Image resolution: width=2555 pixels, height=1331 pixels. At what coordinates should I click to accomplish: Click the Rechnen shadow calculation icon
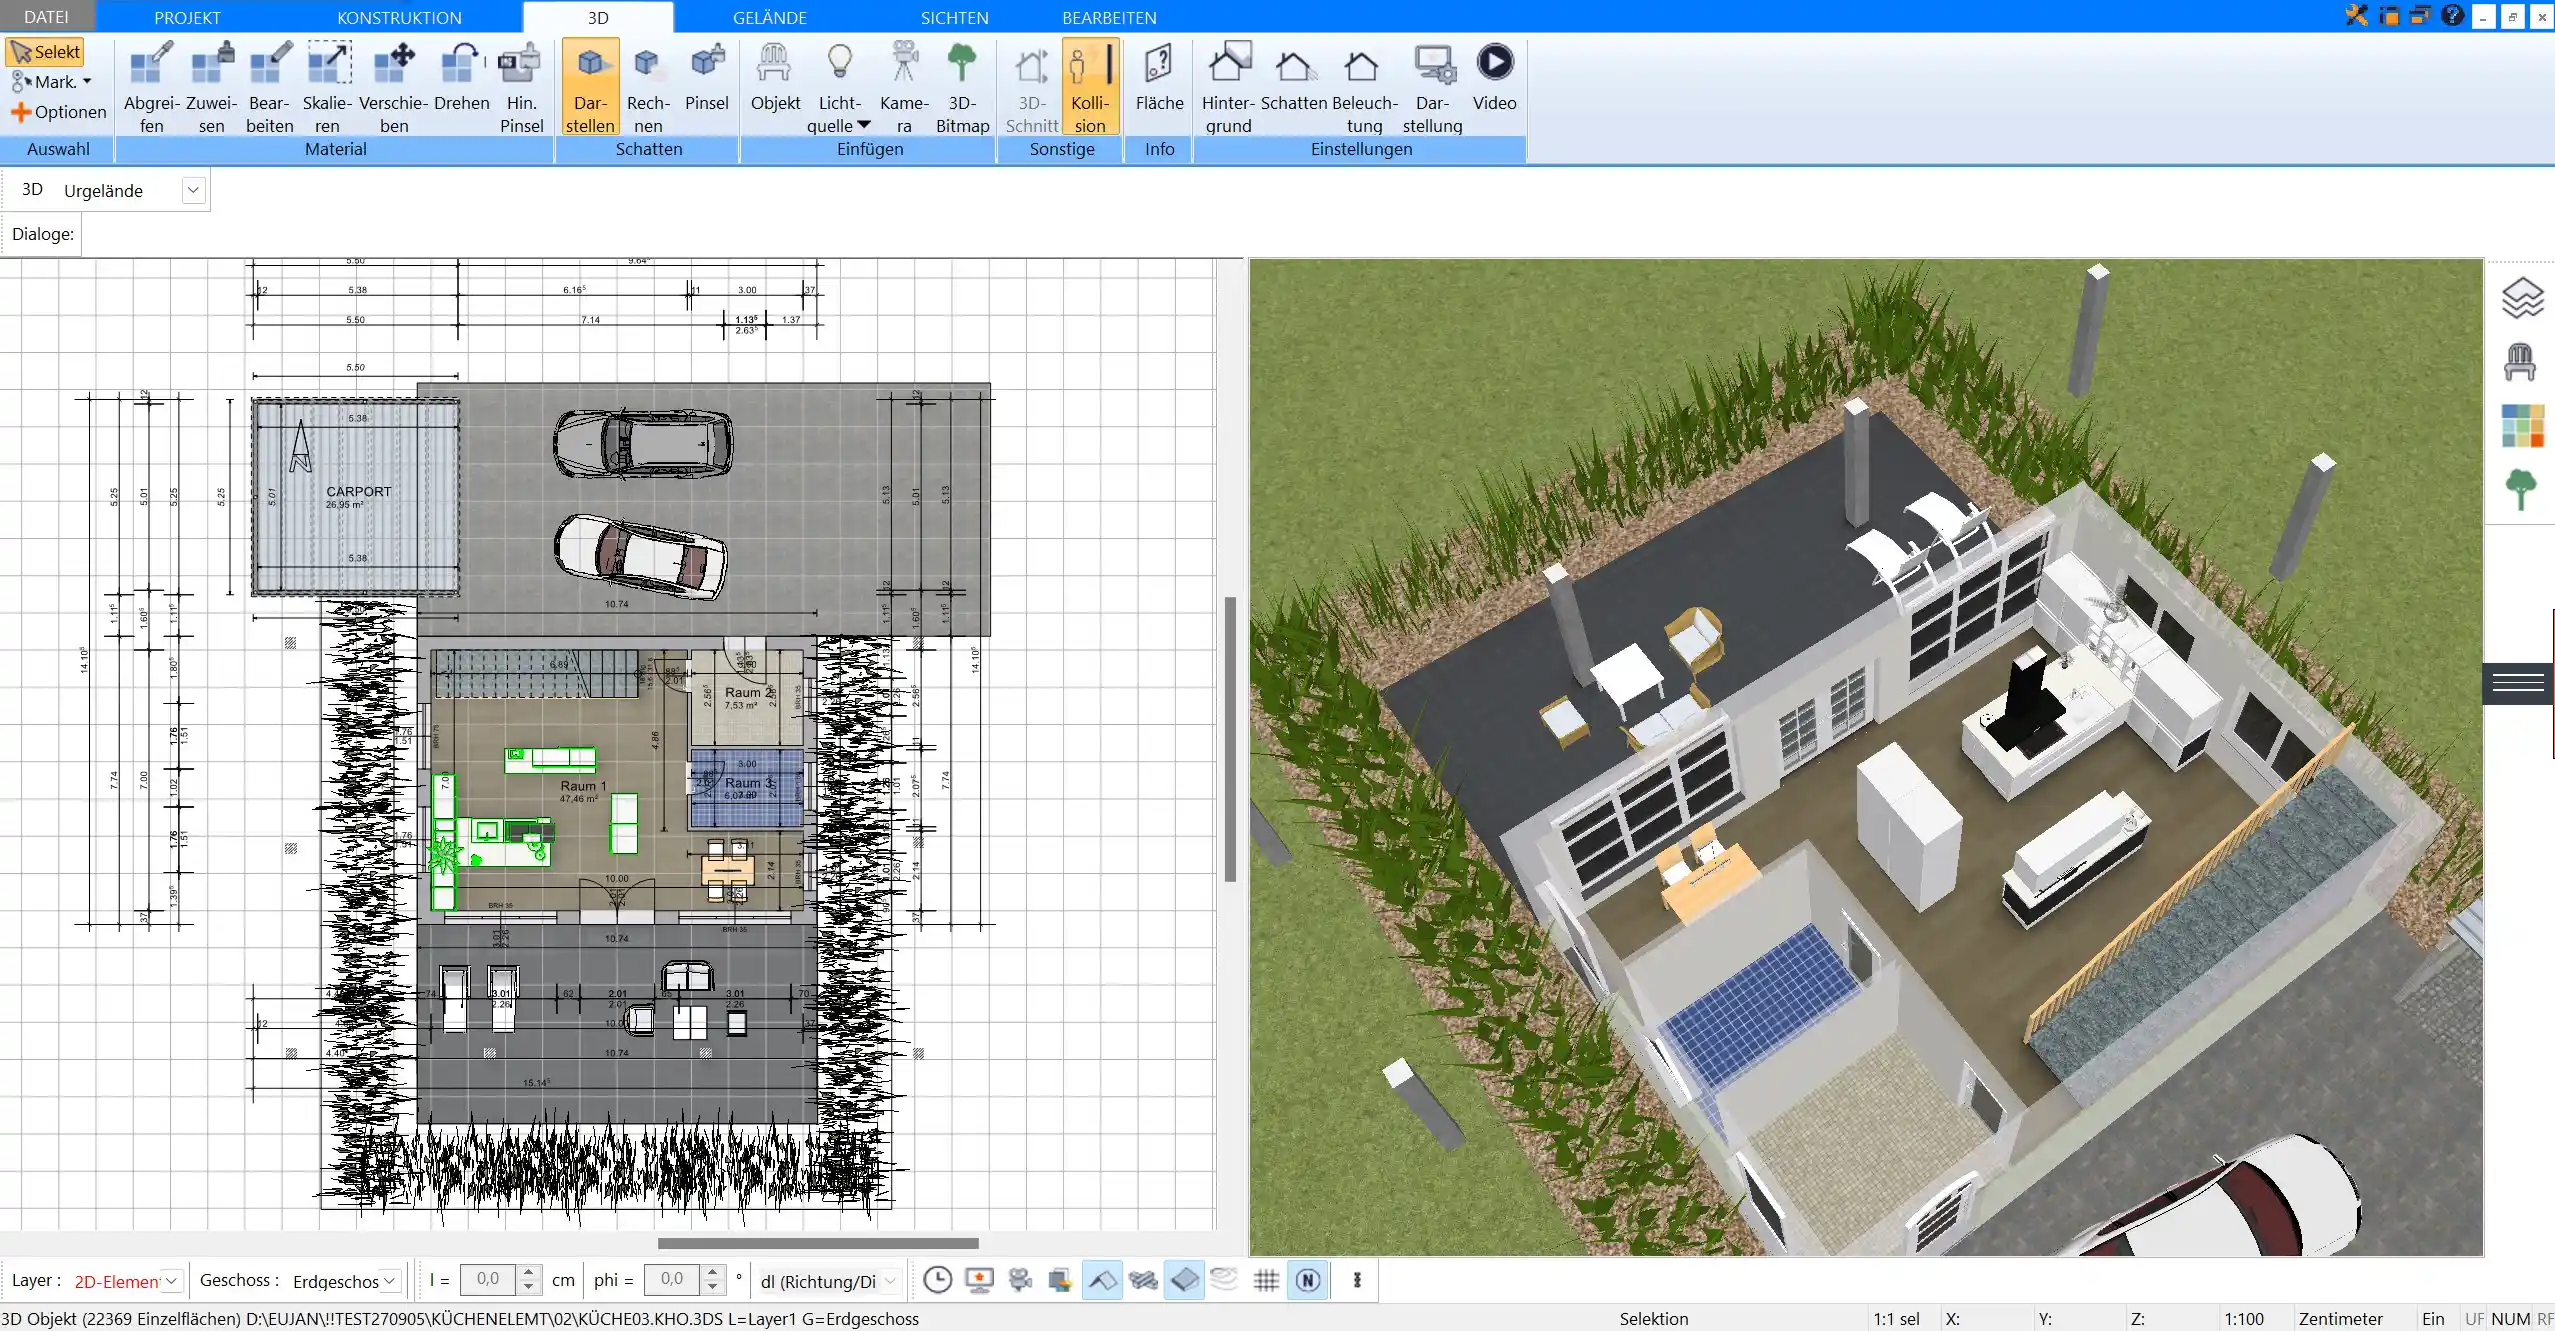648,87
